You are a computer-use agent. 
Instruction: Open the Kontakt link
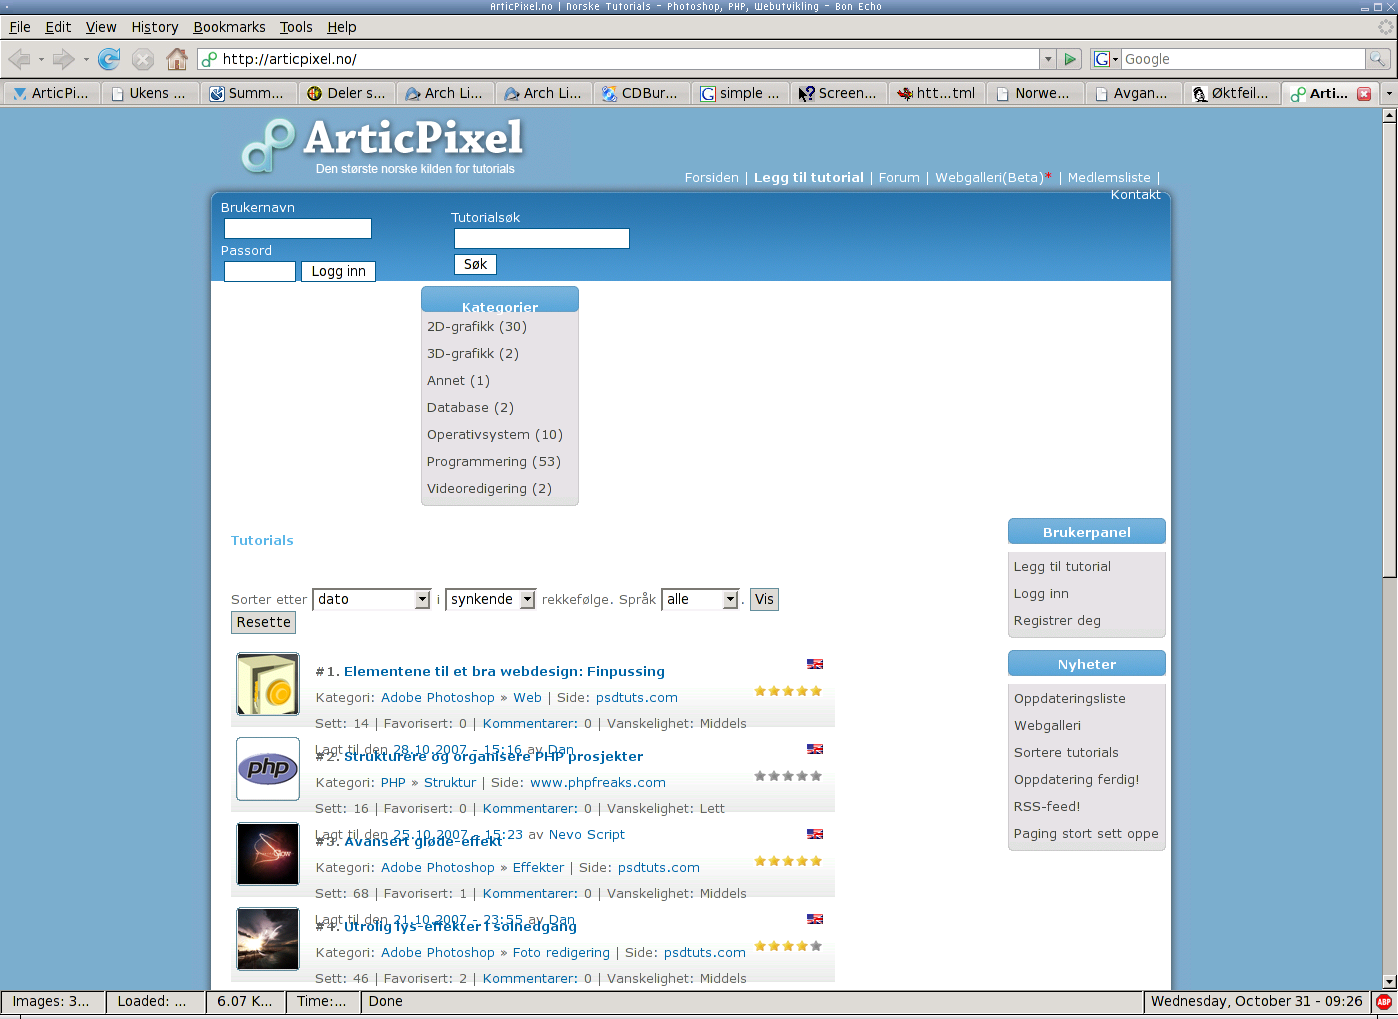(1136, 195)
